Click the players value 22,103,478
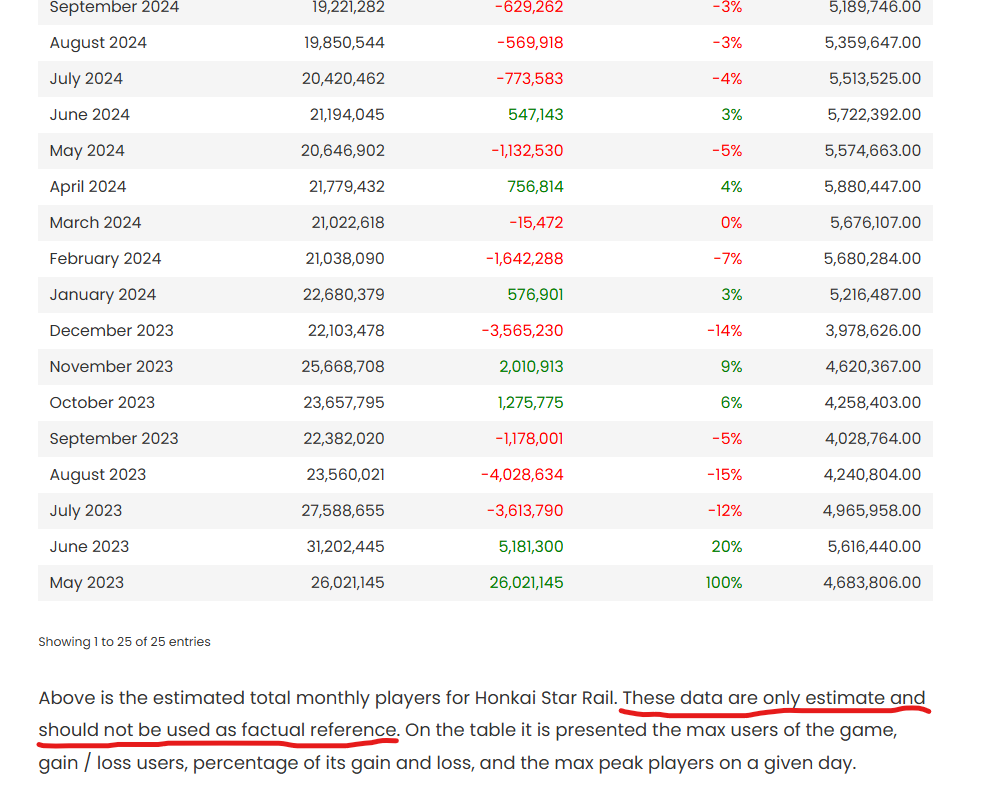Screen dimensions: 986x792 [x=346, y=331]
